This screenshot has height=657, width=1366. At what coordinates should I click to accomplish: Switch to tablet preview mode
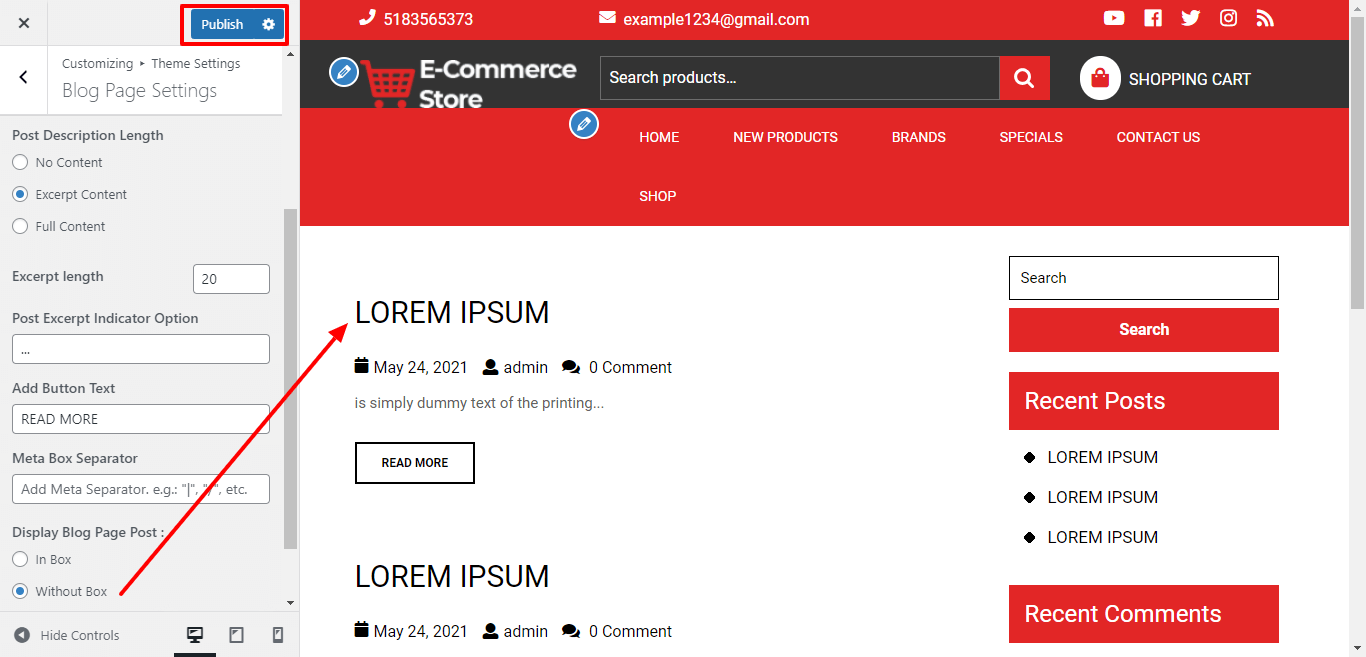pyautogui.click(x=236, y=635)
